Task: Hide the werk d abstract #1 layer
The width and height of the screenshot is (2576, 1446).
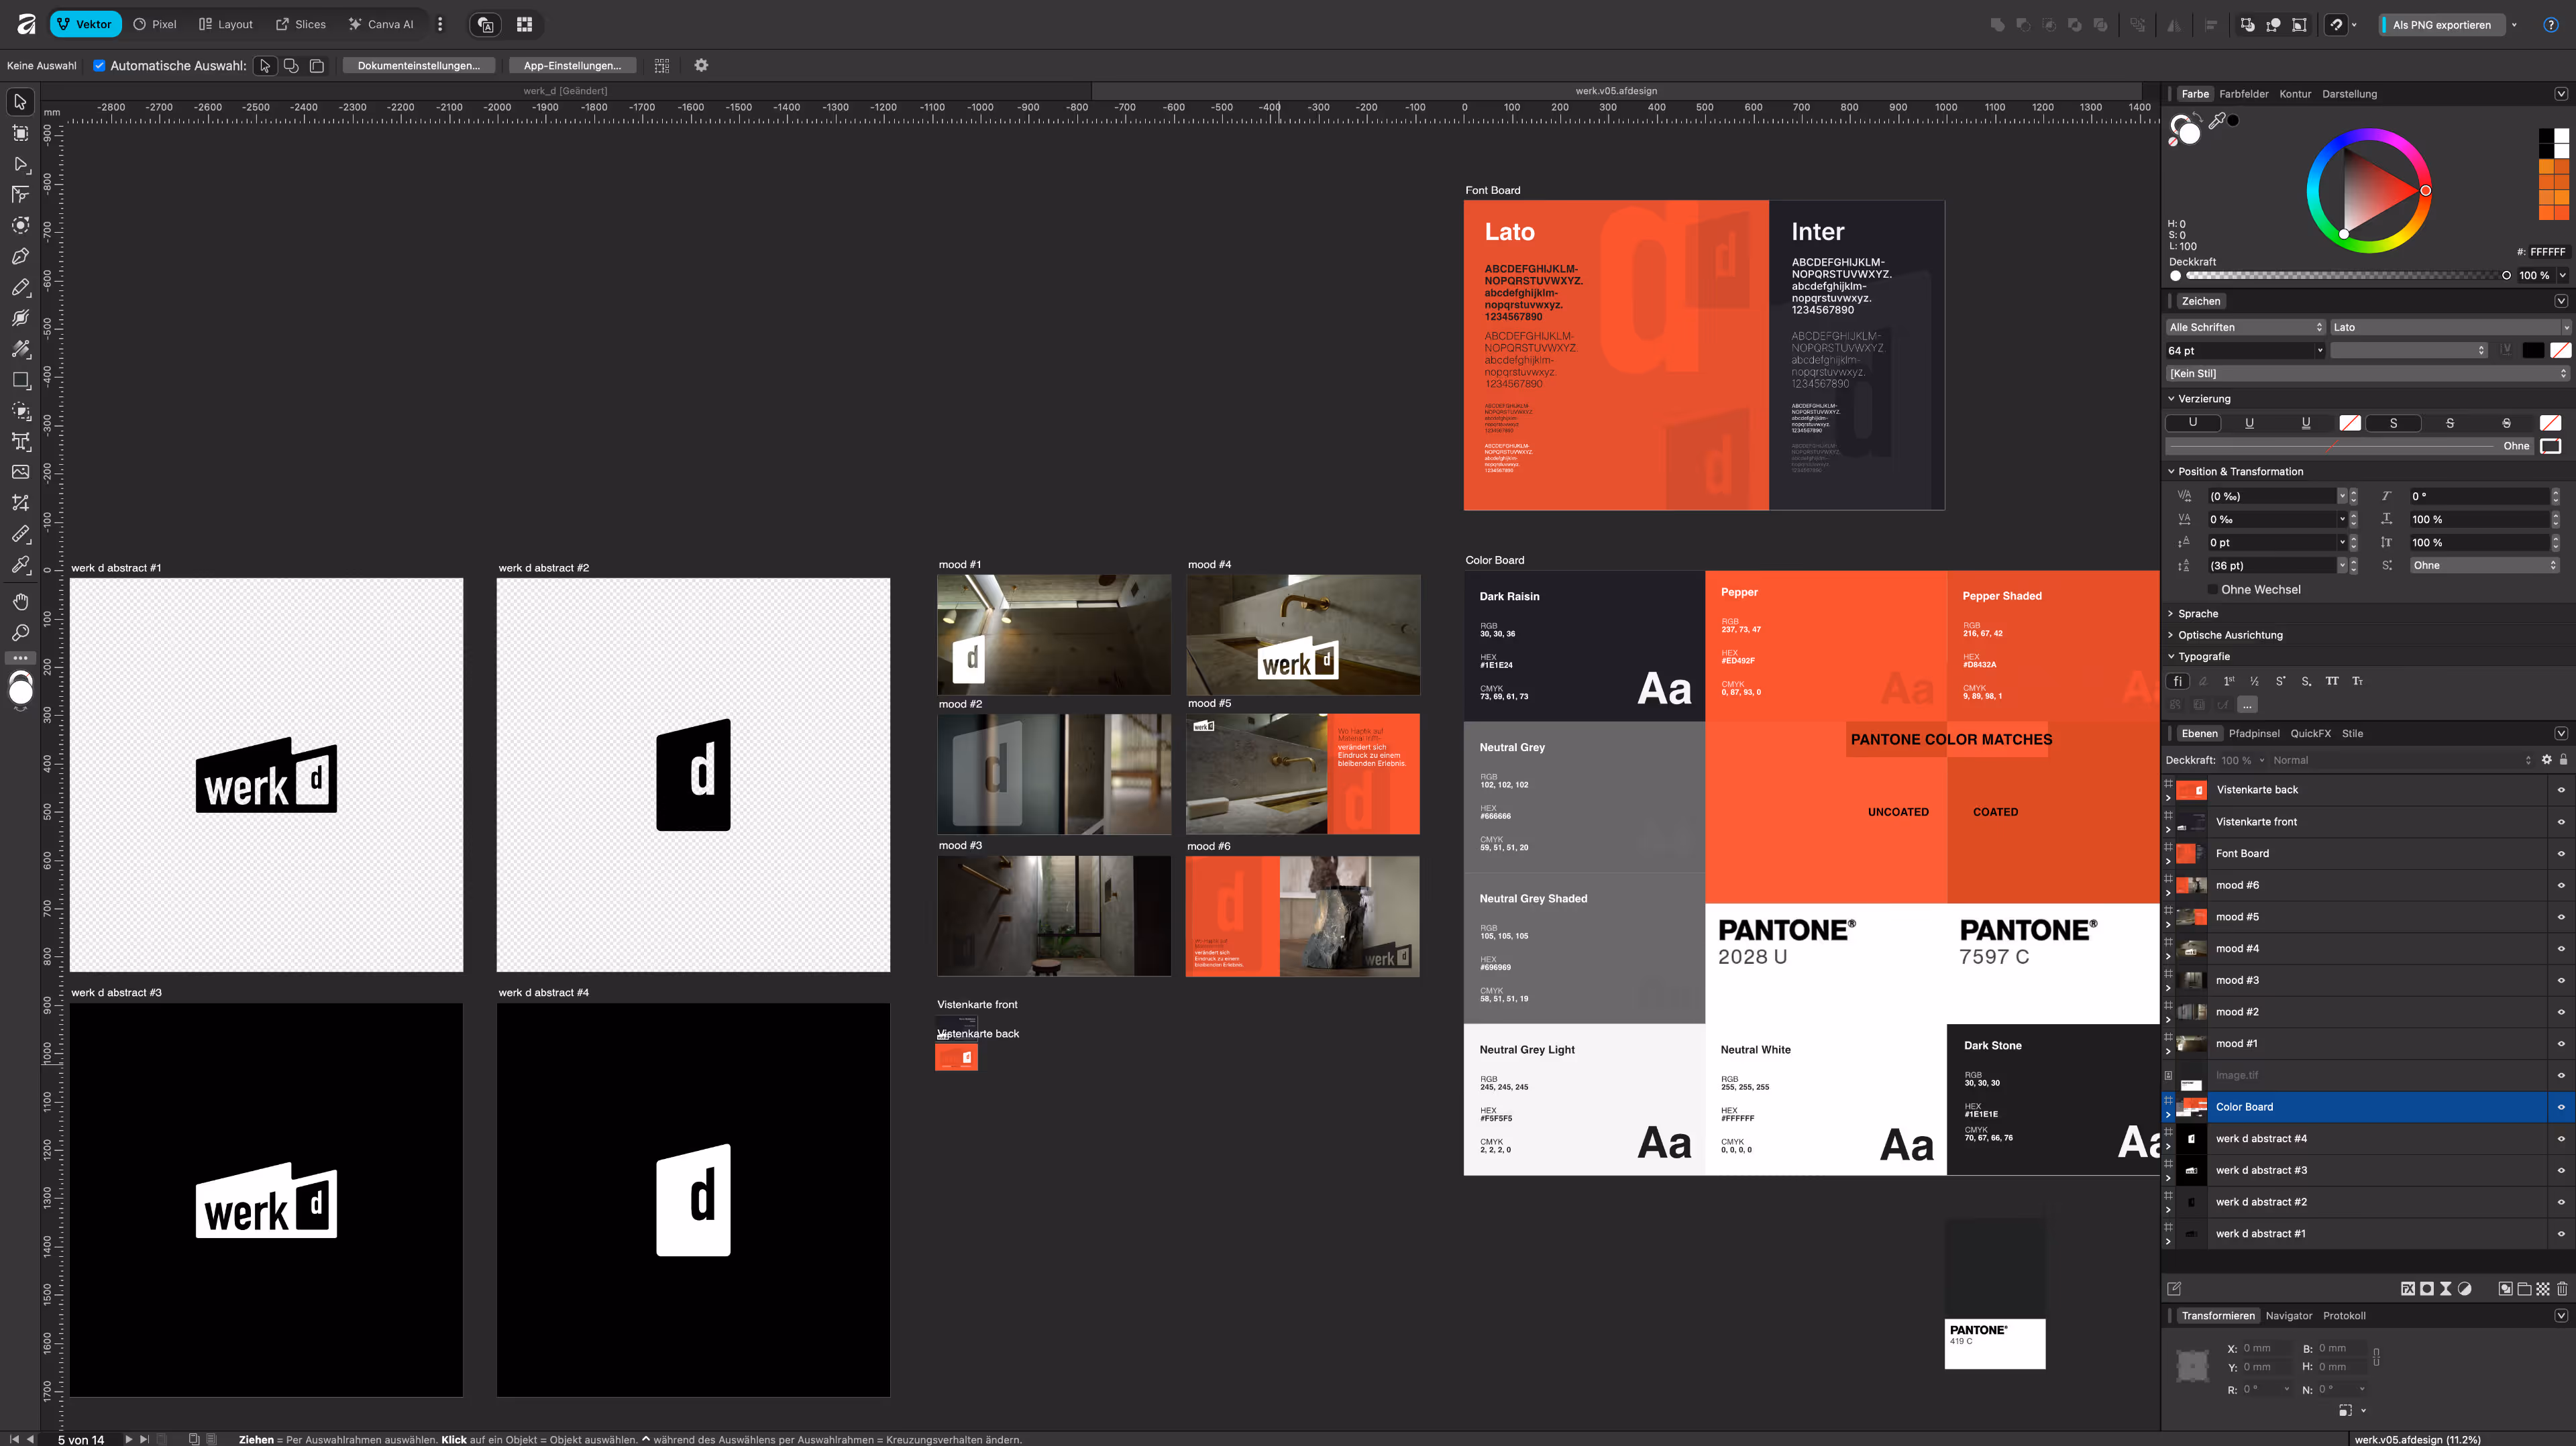Action: click(2561, 1234)
